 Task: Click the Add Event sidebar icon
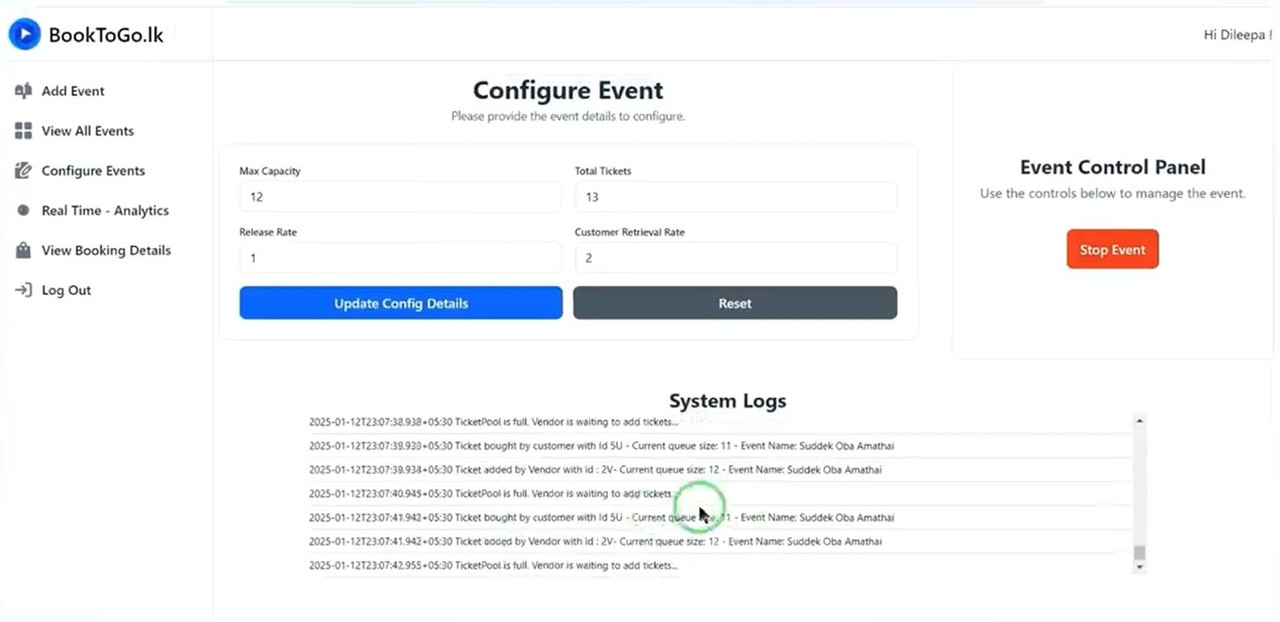23,91
